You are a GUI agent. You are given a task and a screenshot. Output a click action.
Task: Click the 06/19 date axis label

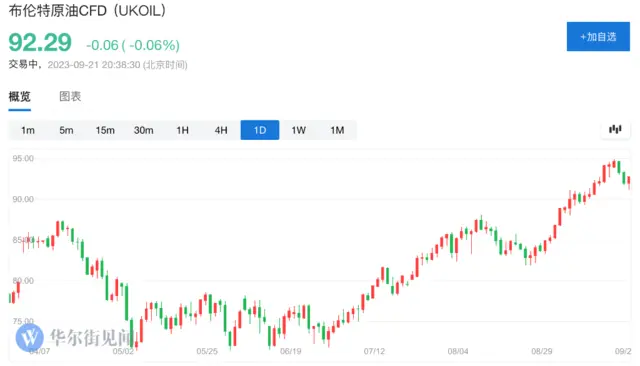click(x=290, y=351)
